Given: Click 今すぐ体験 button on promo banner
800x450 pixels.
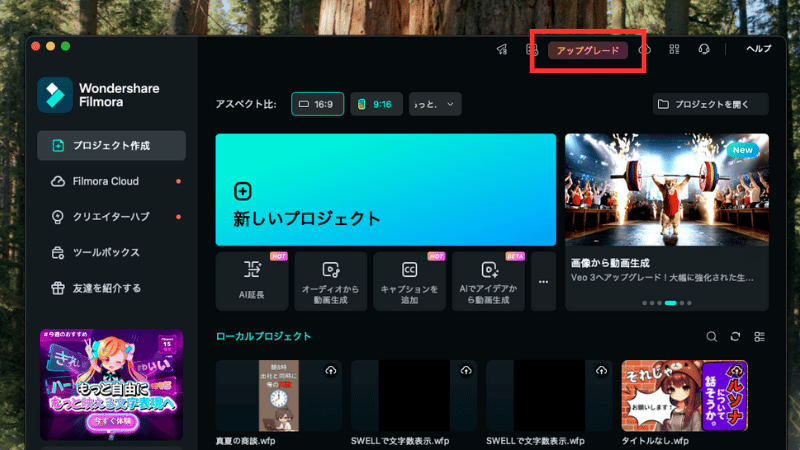Looking at the screenshot, I should click(112, 421).
